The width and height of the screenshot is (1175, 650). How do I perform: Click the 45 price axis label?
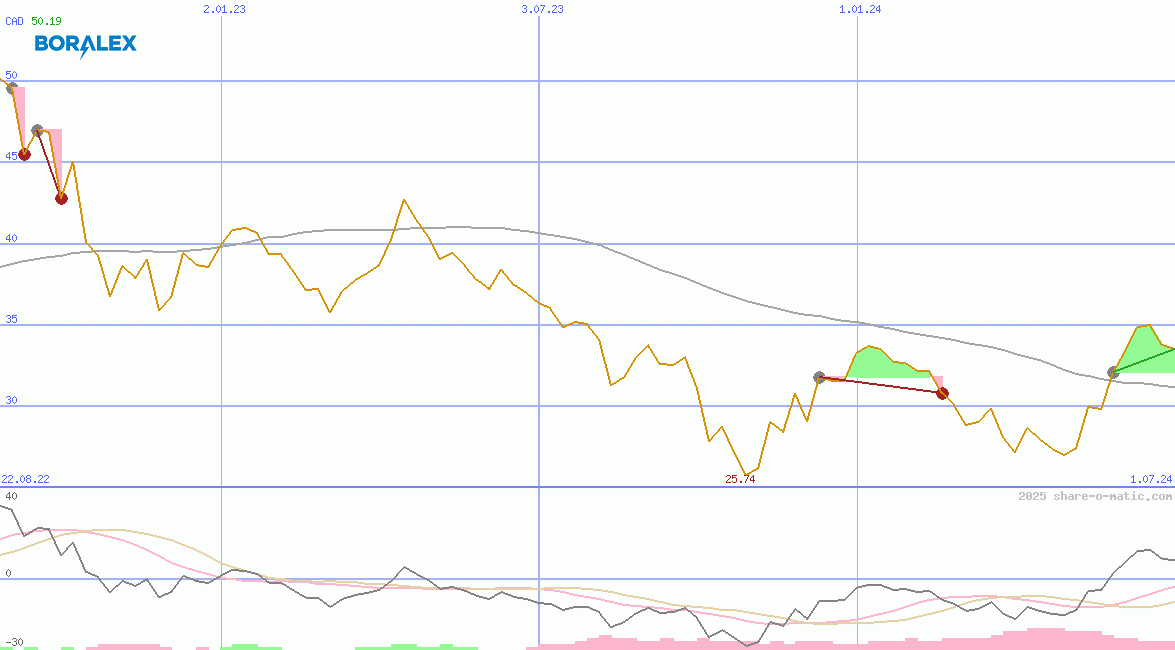pyautogui.click(x=11, y=157)
